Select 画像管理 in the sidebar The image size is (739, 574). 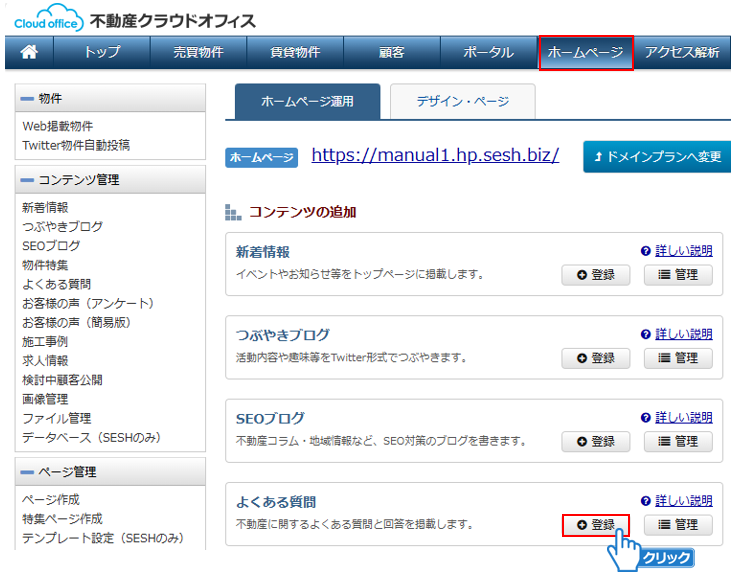44,399
